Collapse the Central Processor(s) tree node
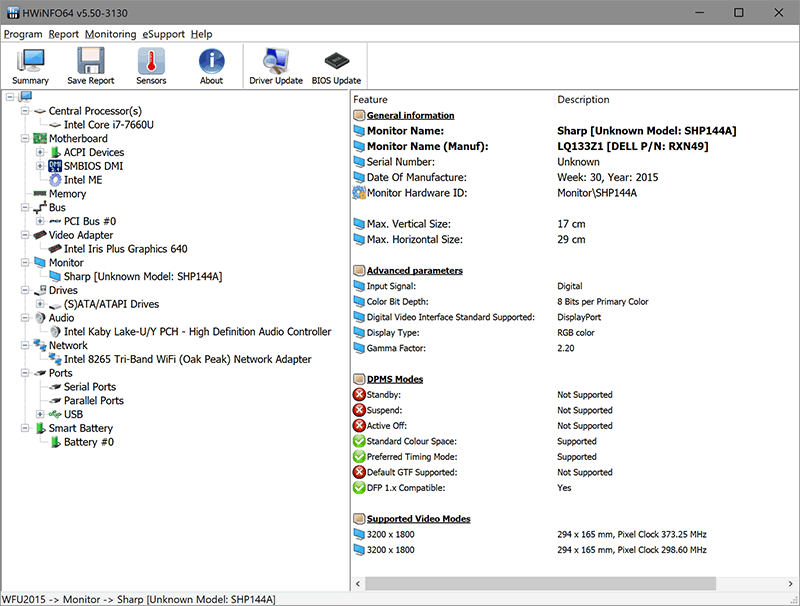 24,111
